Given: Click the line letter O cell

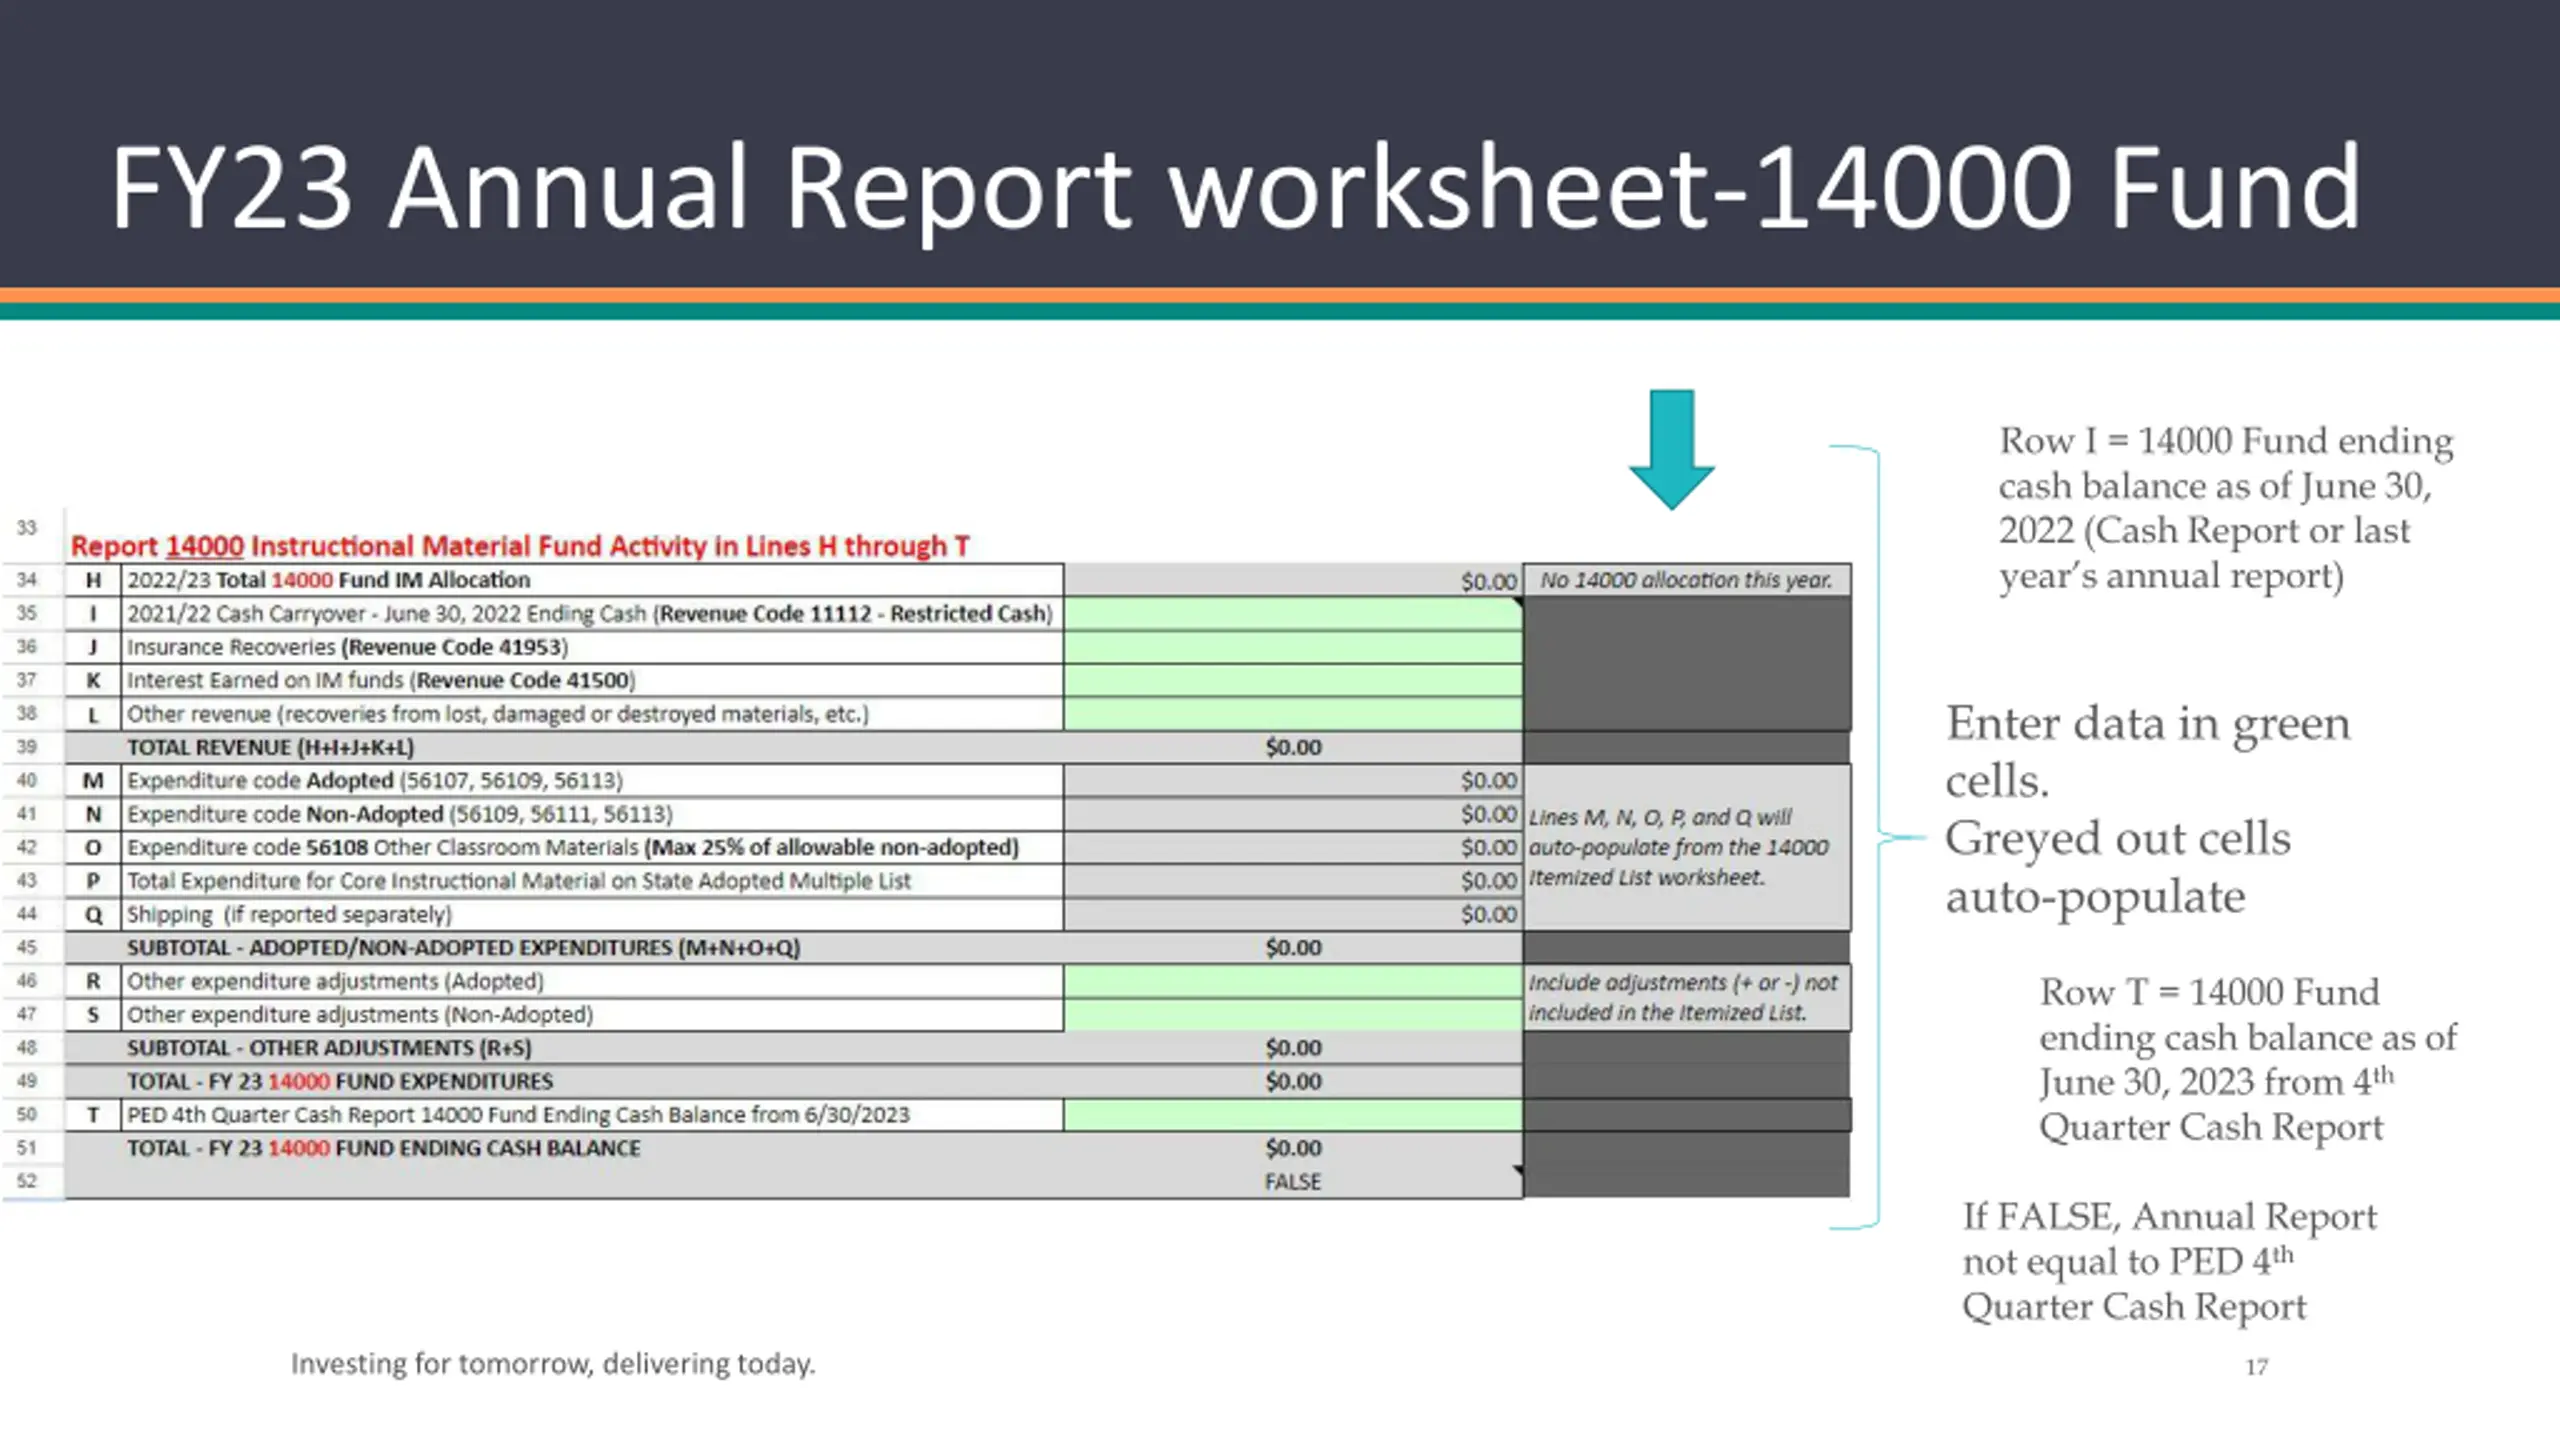Looking at the screenshot, I should tap(93, 847).
